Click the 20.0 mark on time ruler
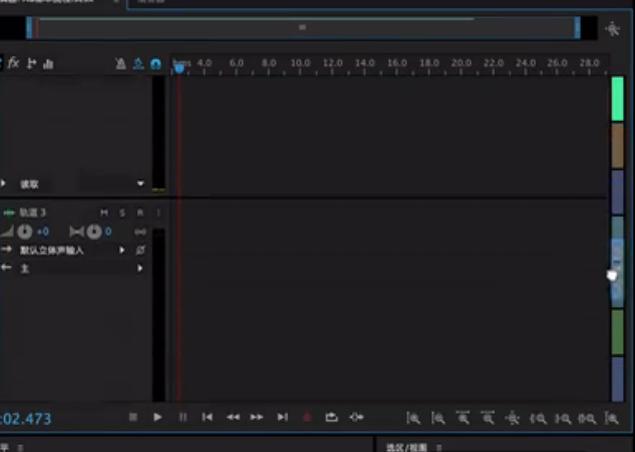Screen dimensions: 635x452 tap(461, 63)
